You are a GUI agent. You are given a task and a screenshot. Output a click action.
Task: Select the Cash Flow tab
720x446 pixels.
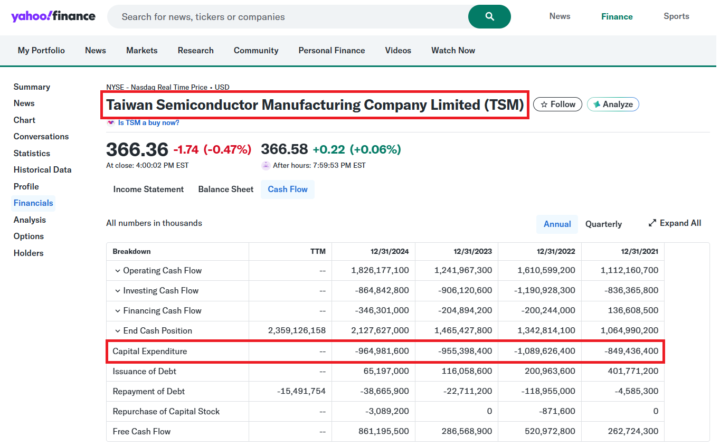pyautogui.click(x=287, y=189)
